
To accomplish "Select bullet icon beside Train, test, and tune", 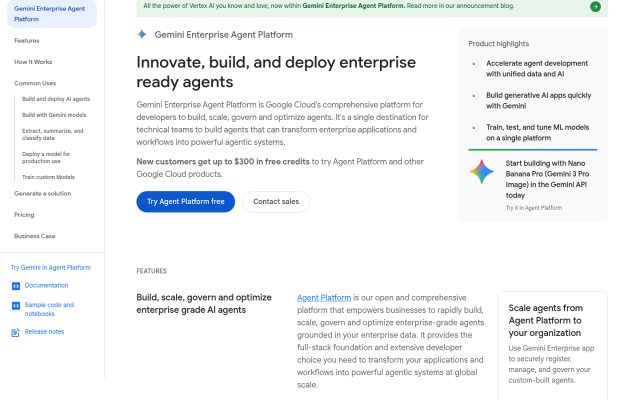I will 473,128.
